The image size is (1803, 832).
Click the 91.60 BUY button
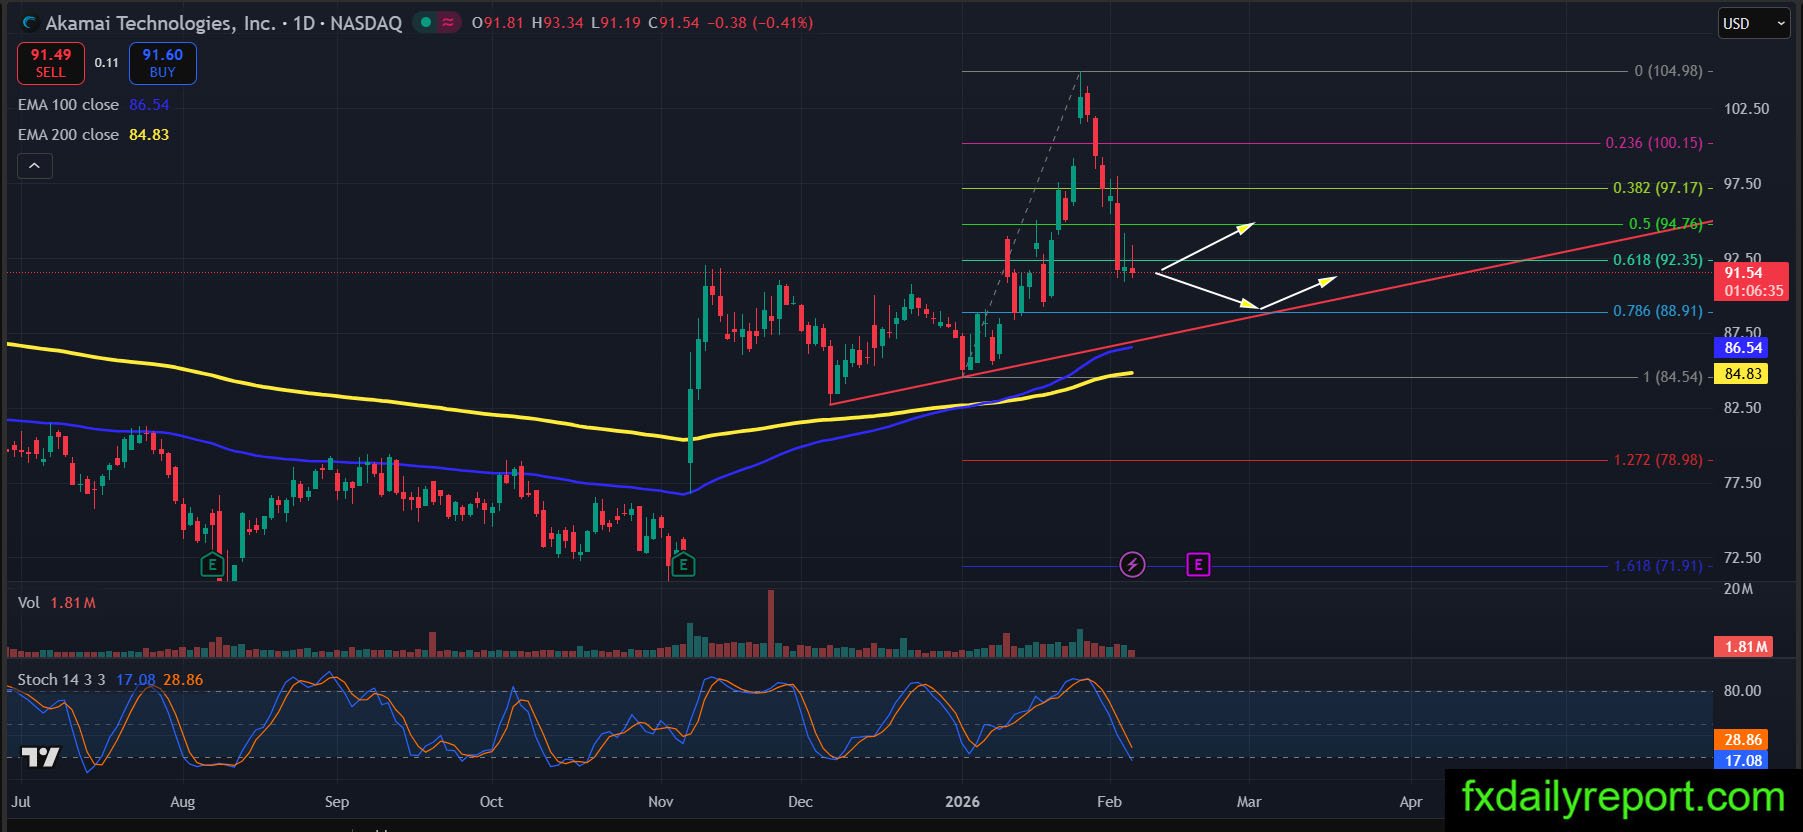[x=163, y=63]
